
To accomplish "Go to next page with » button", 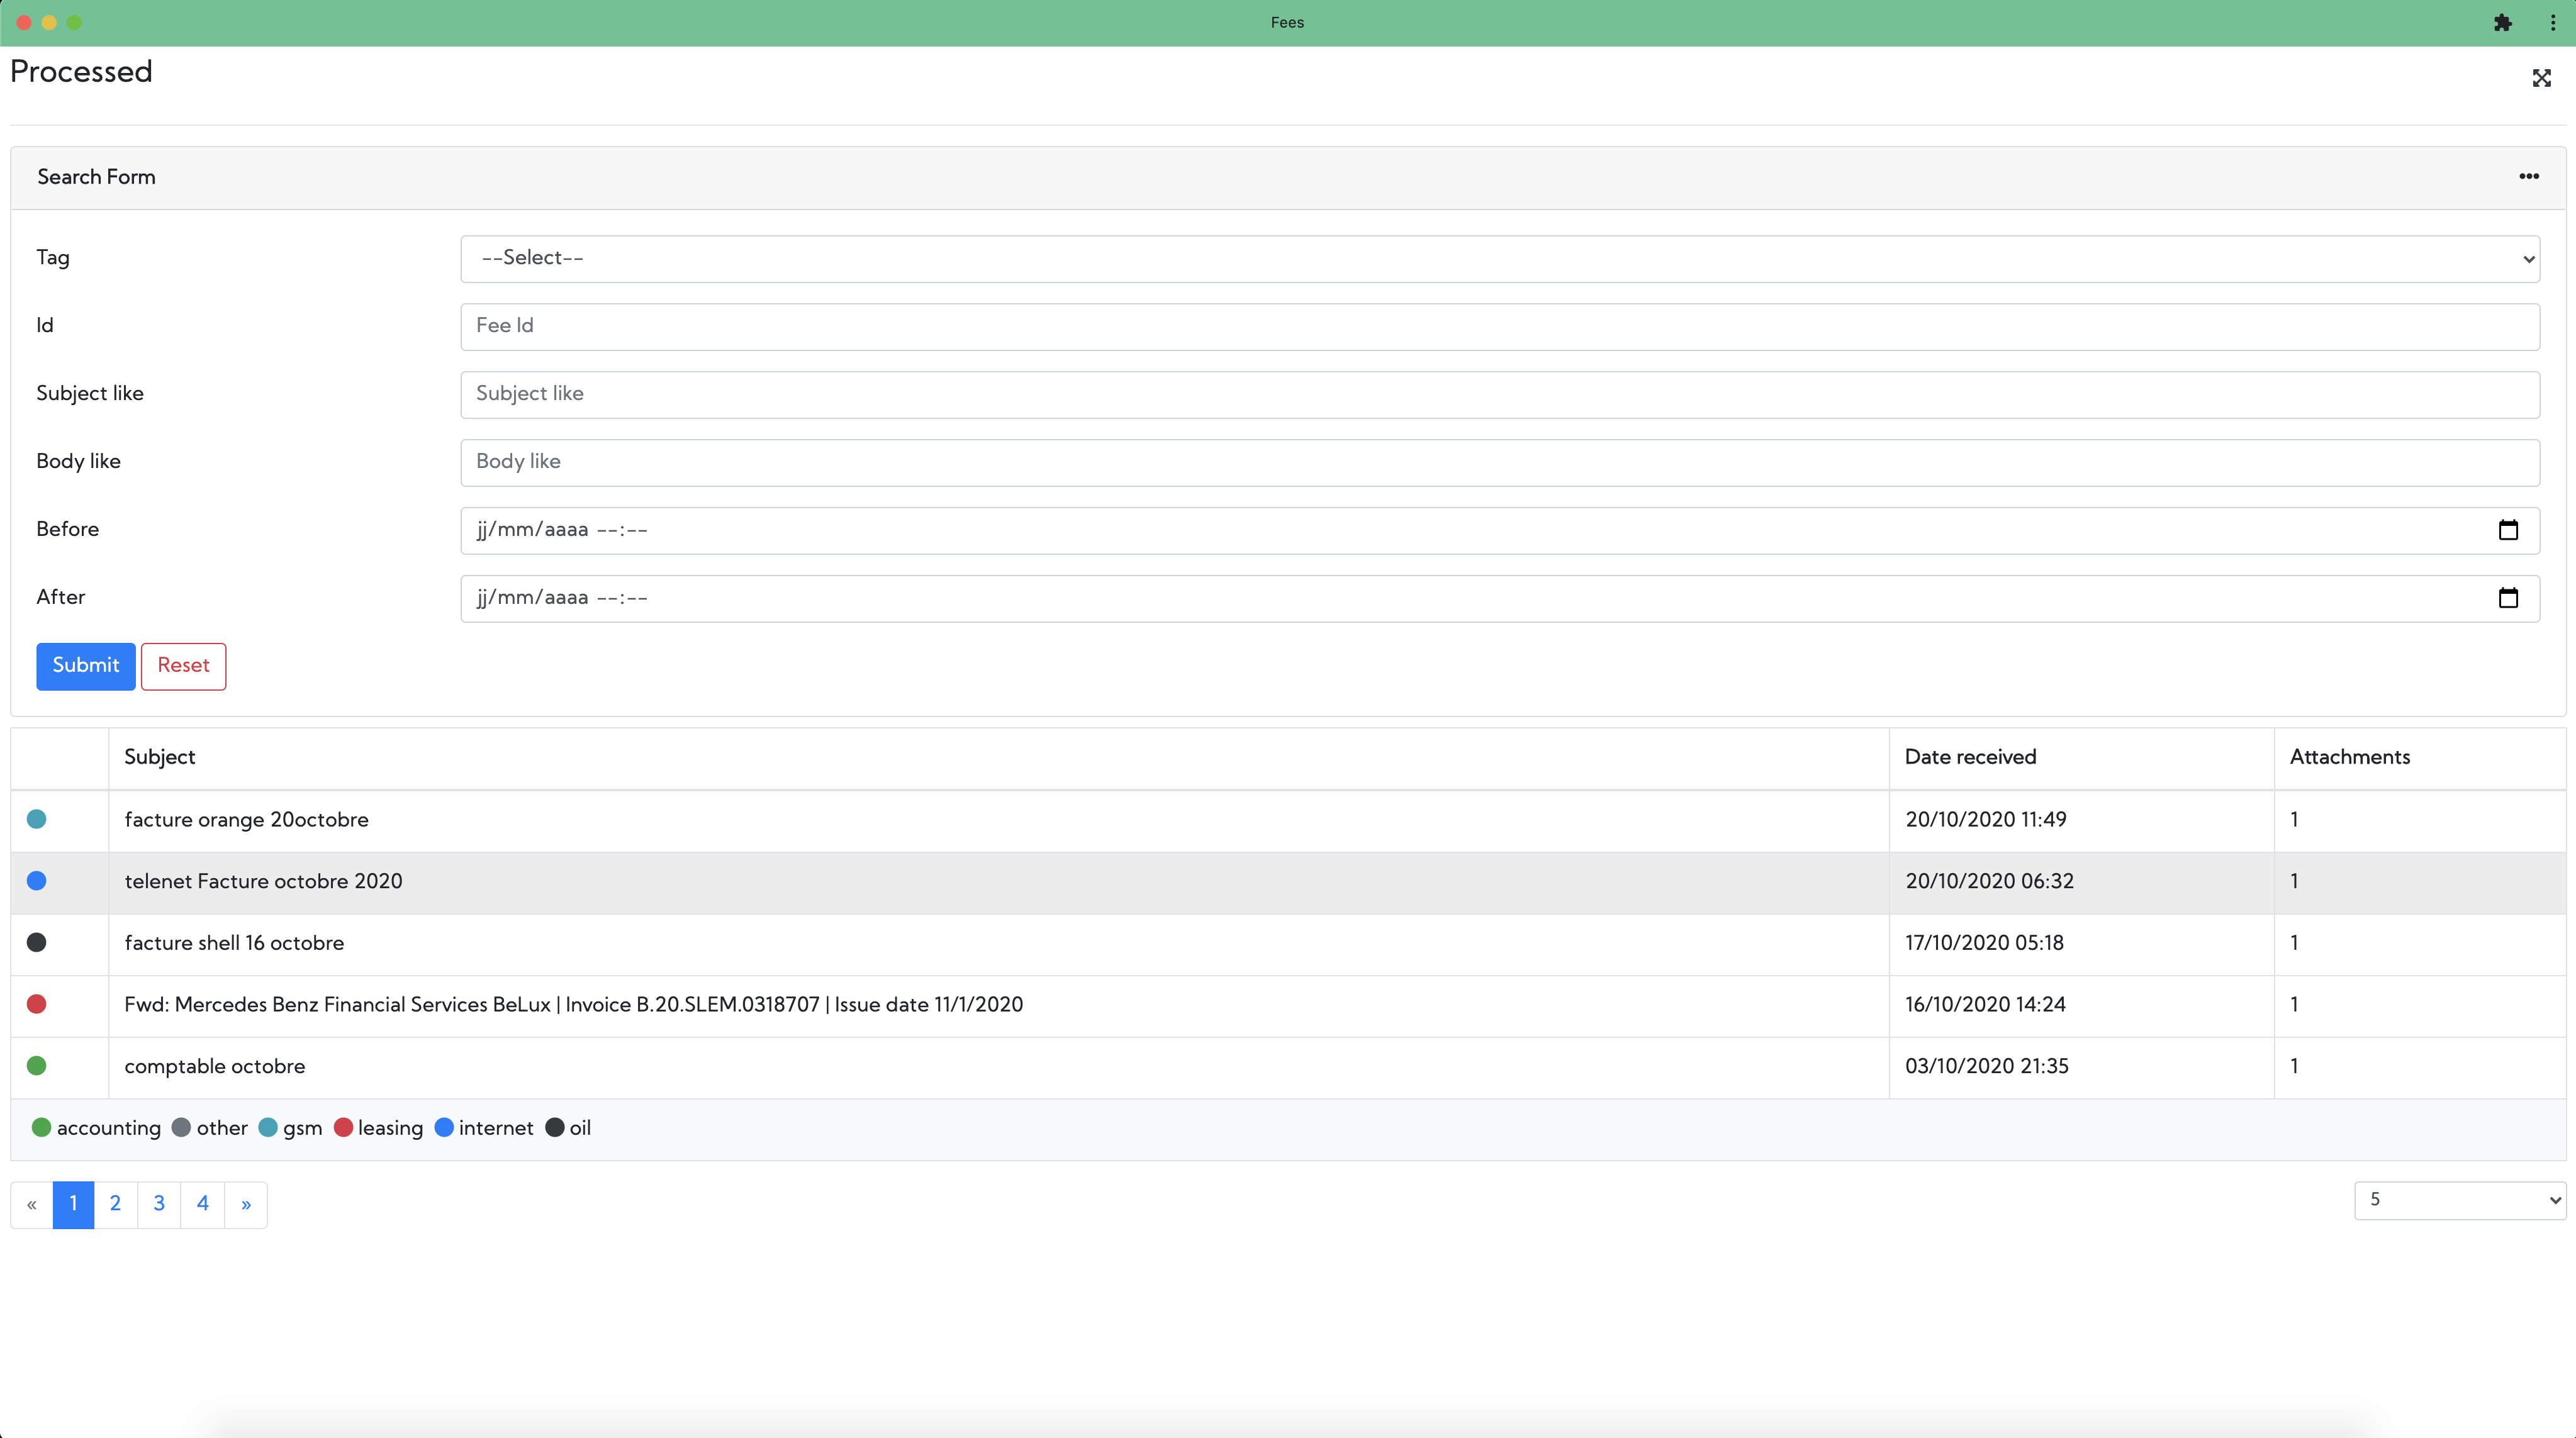I will [246, 1204].
